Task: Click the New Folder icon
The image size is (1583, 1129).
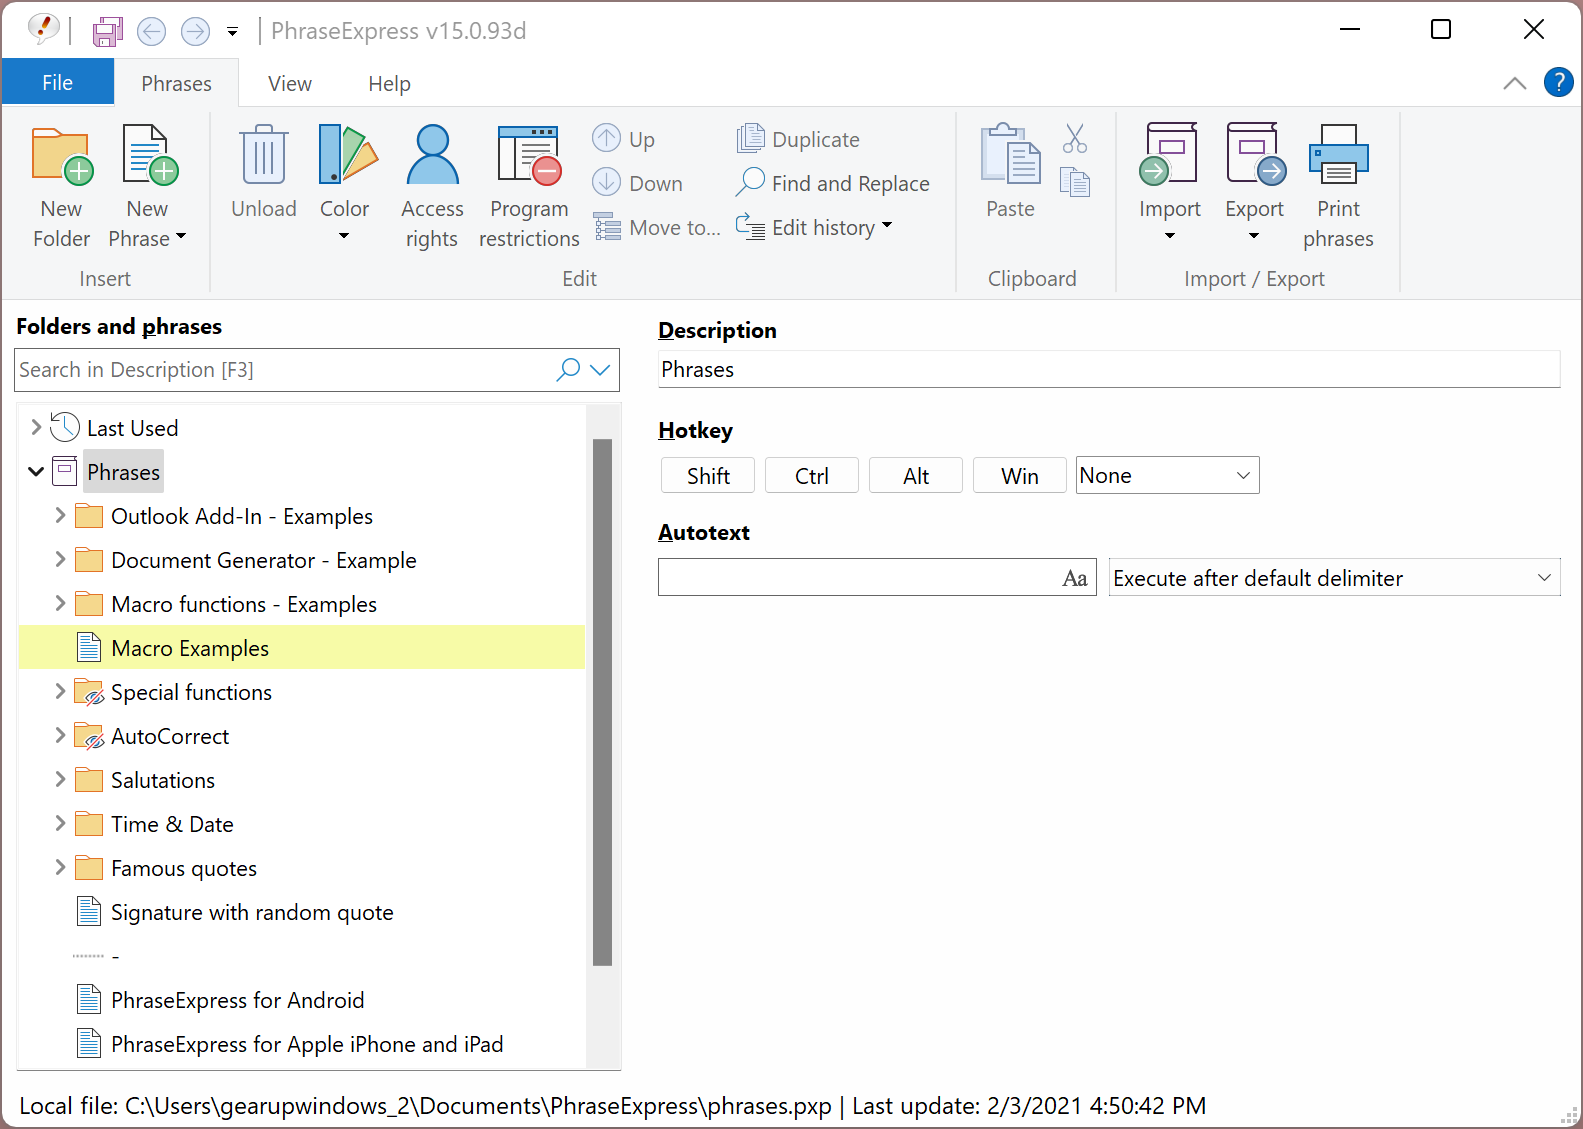Action: point(62,156)
